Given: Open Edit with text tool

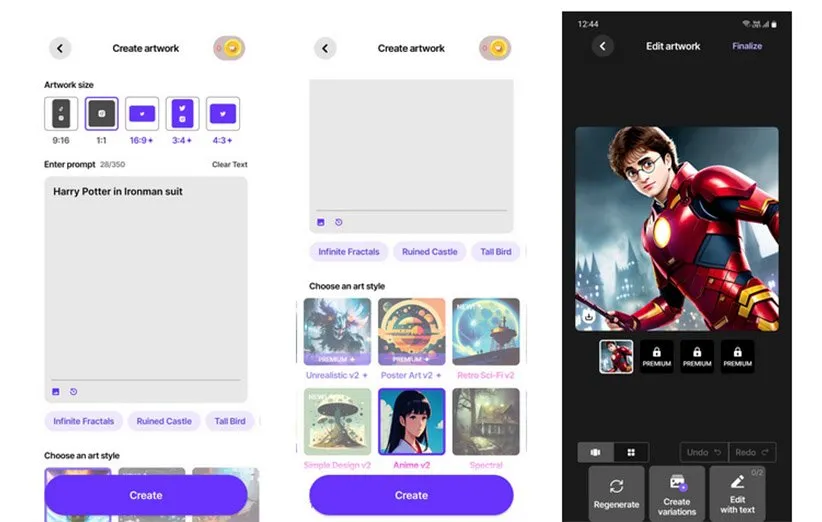Looking at the screenshot, I should pyautogui.click(x=737, y=492).
